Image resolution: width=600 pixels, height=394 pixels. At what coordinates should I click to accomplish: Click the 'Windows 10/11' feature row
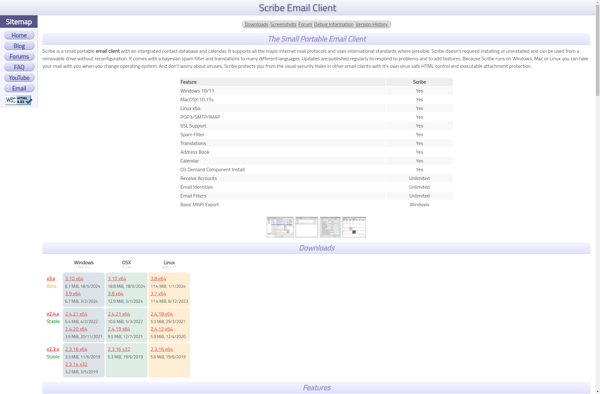[x=316, y=91]
